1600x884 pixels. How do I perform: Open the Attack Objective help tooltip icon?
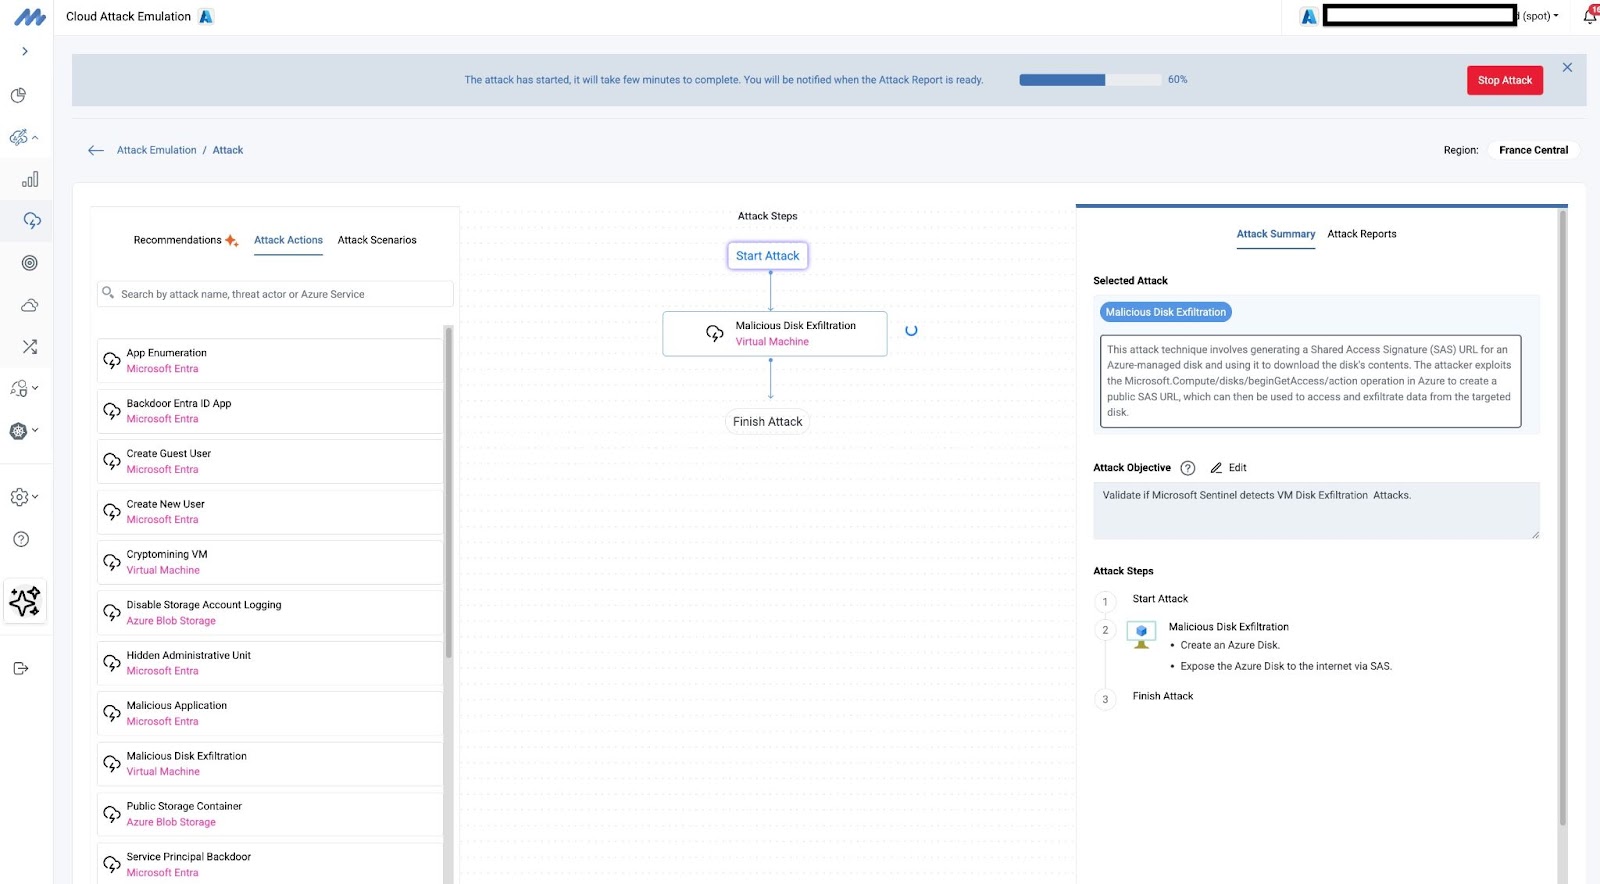coord(1188,468)
